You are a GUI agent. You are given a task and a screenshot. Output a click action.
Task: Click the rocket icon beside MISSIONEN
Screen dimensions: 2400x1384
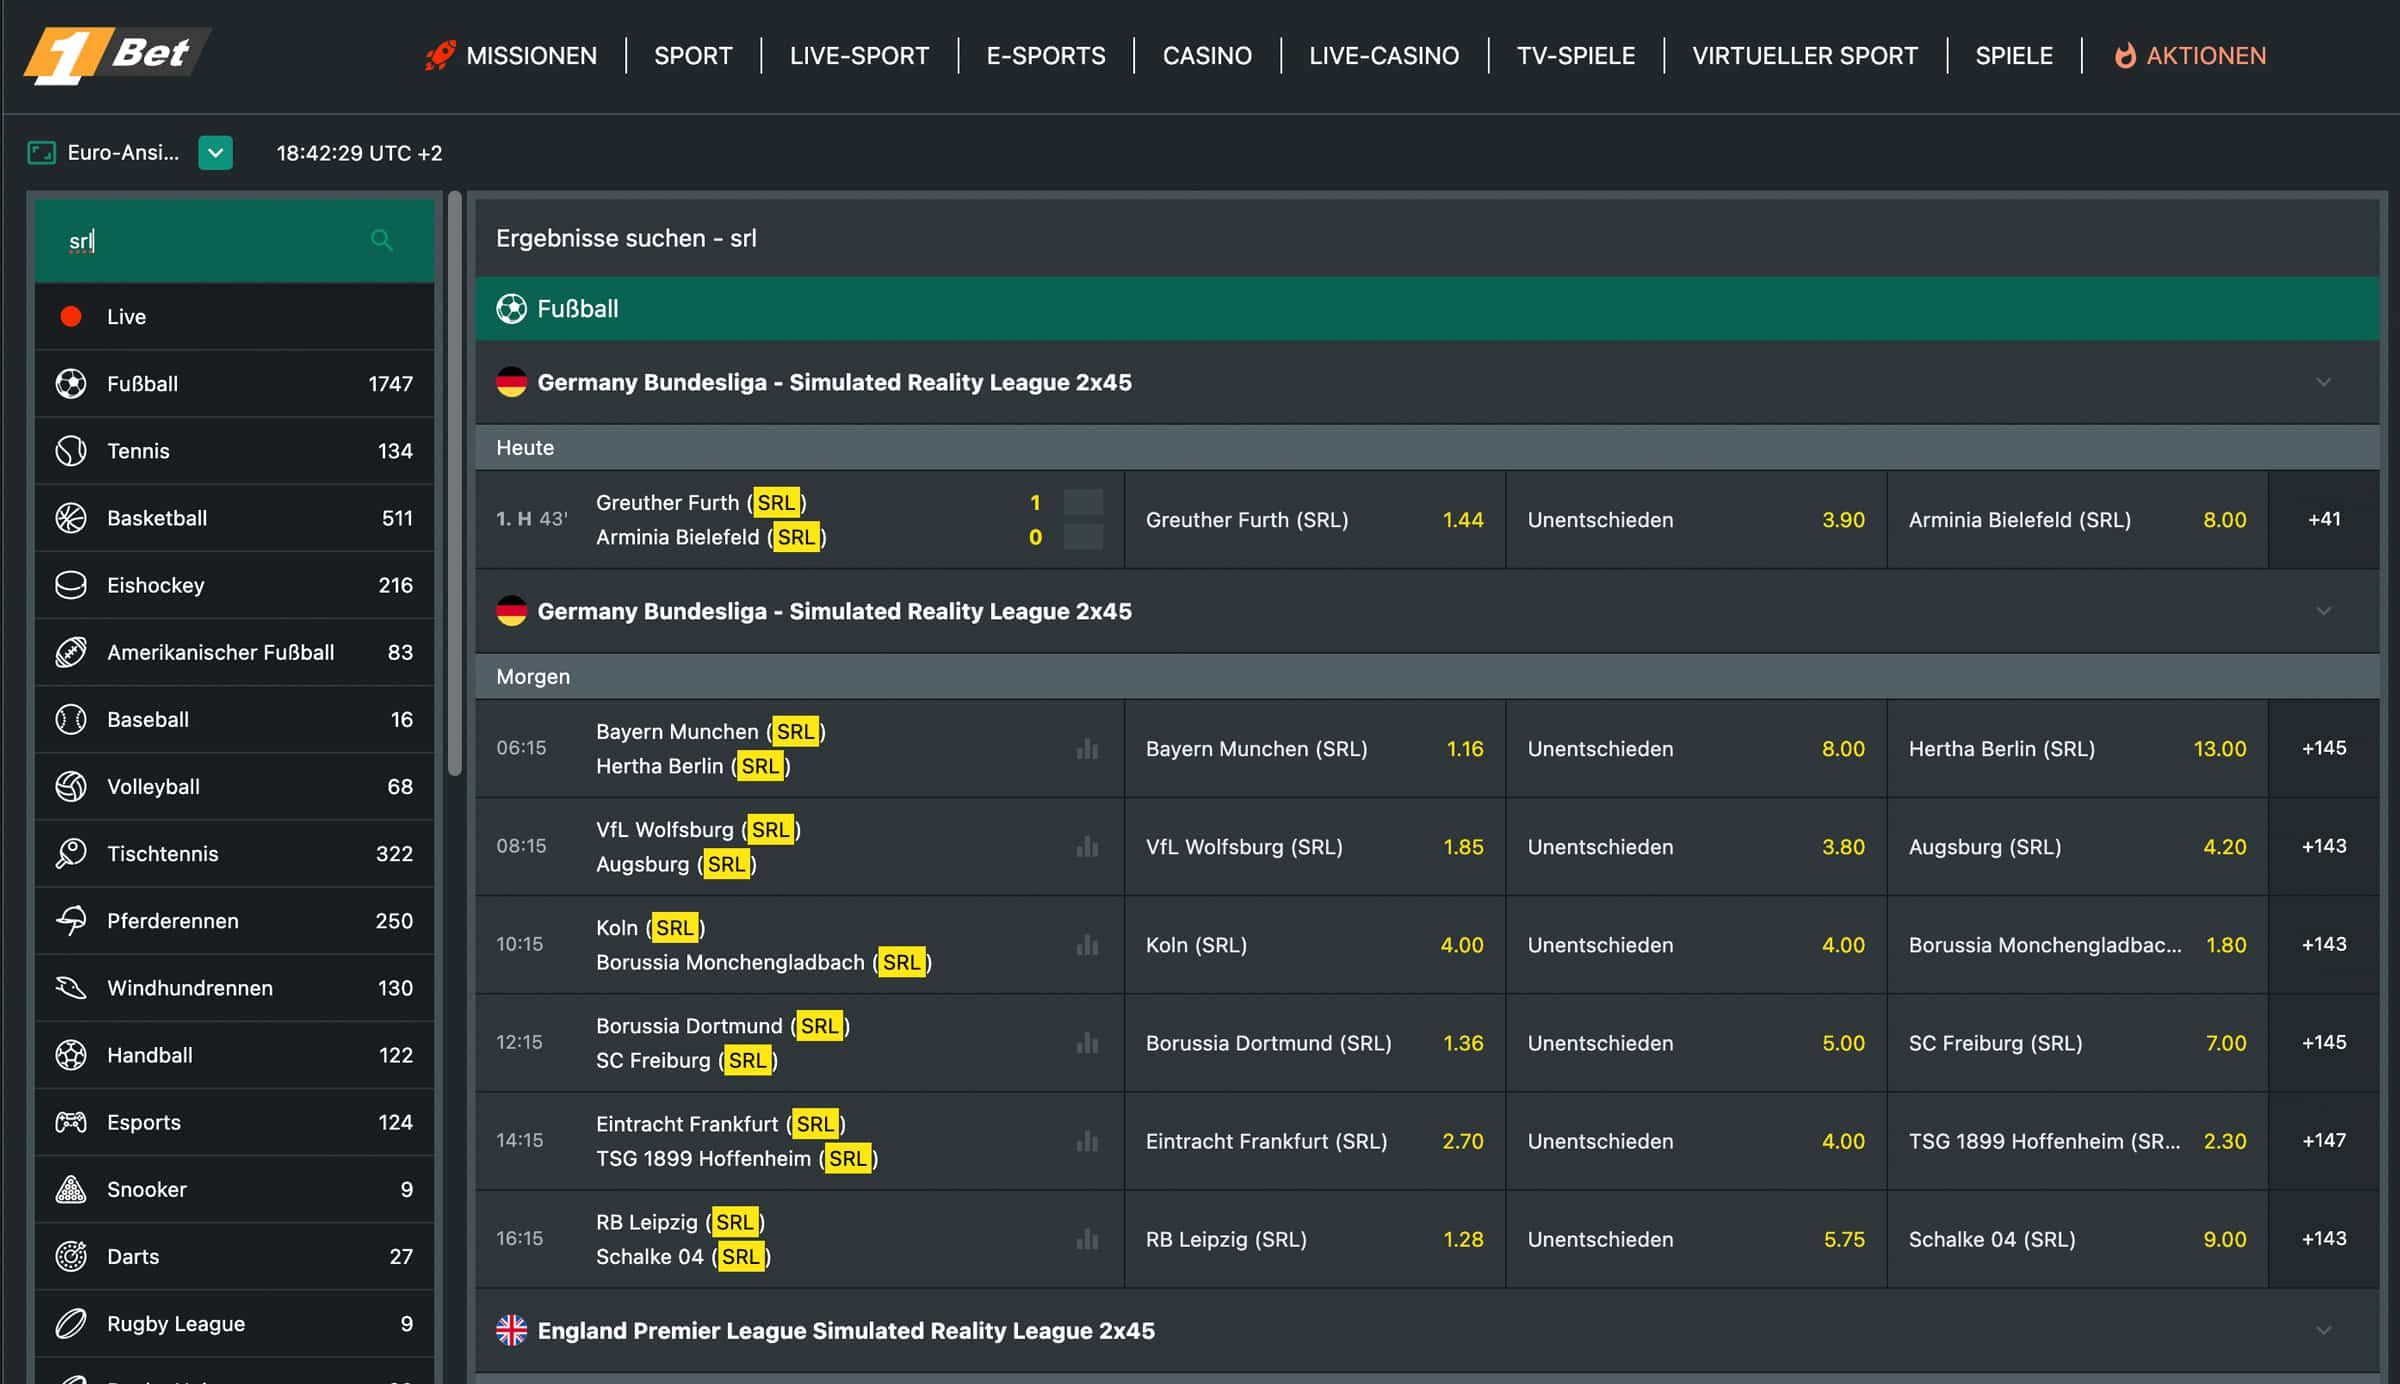pyautogui.click(x=439, y=55)
